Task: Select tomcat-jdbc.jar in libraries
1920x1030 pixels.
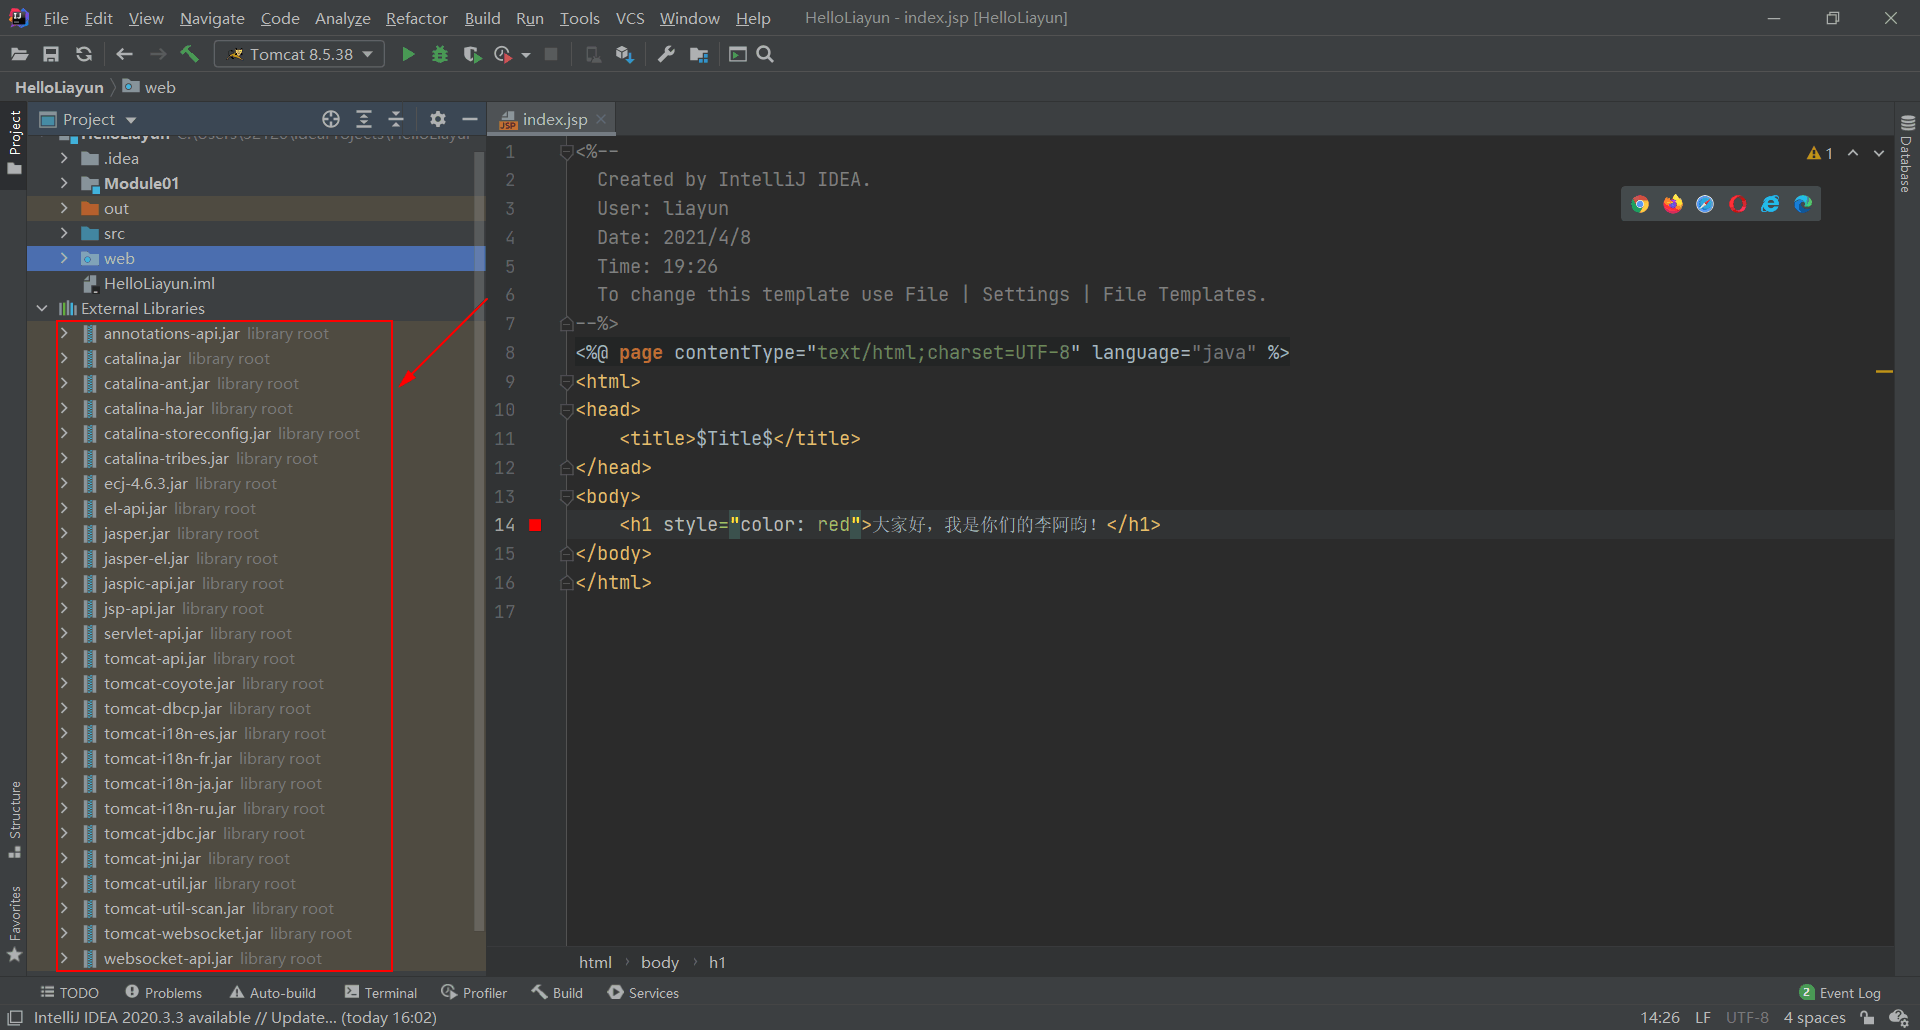Action: pos(159,833)
